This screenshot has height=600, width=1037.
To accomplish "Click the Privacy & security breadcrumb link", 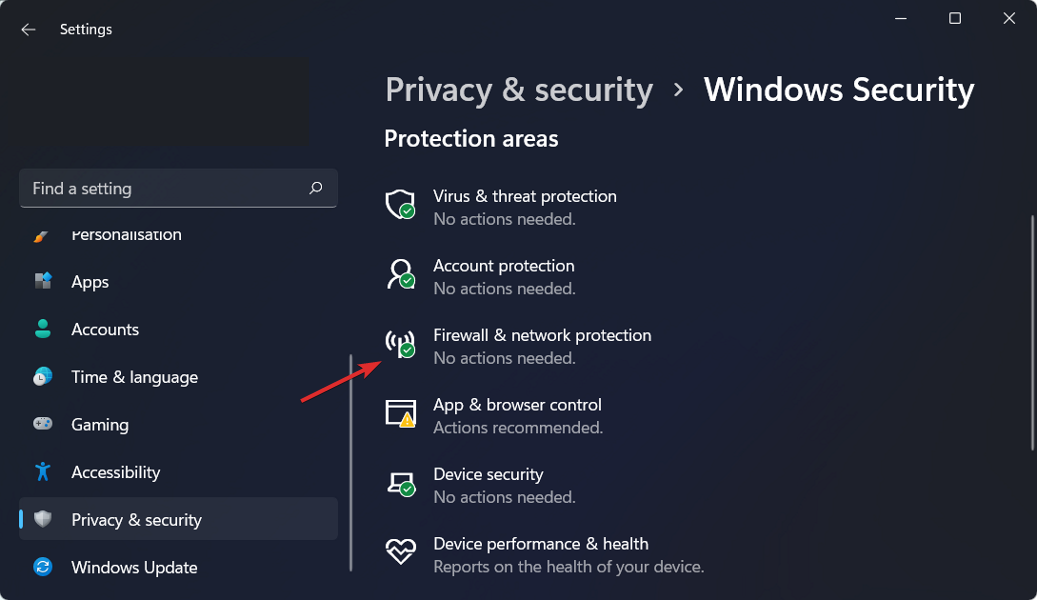I will 519,90.
